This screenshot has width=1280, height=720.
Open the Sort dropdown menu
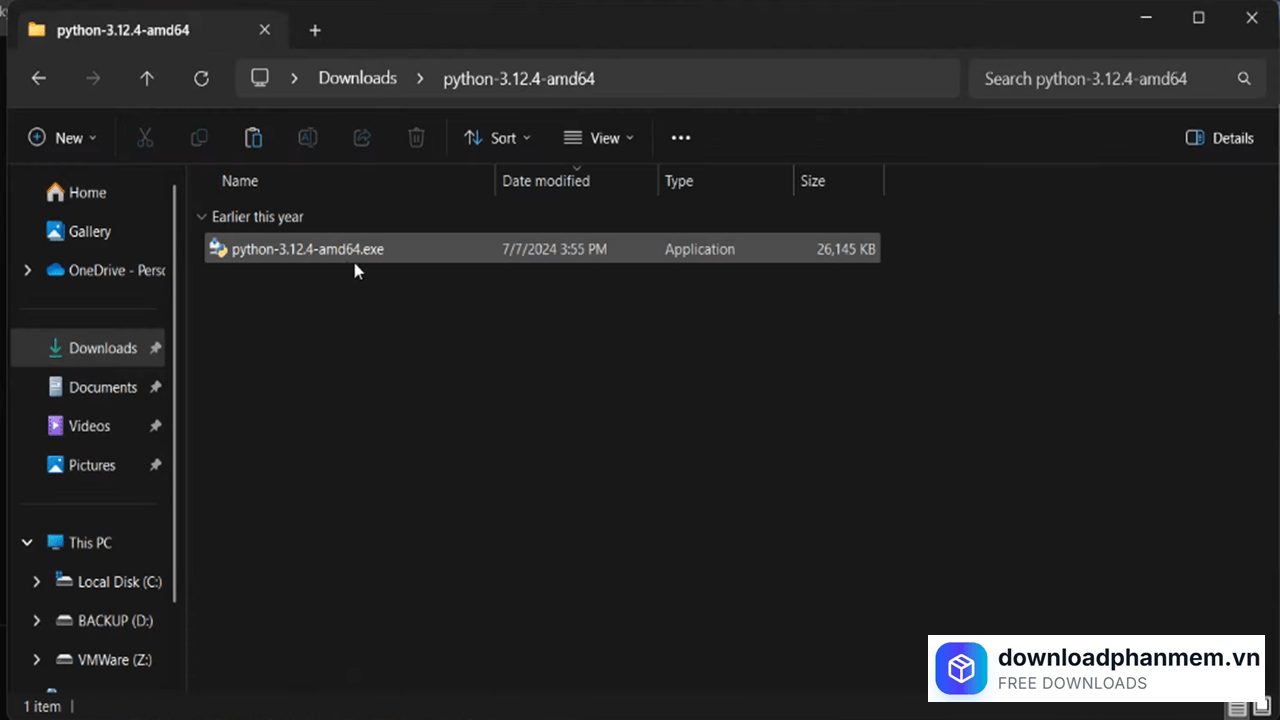tap(497, 138)
